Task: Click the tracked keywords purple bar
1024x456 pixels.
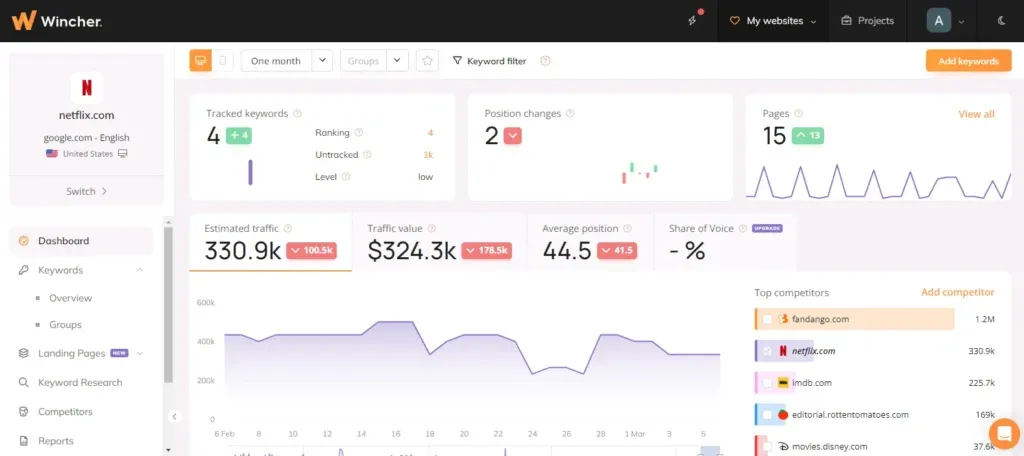Action: click(250, 172)
